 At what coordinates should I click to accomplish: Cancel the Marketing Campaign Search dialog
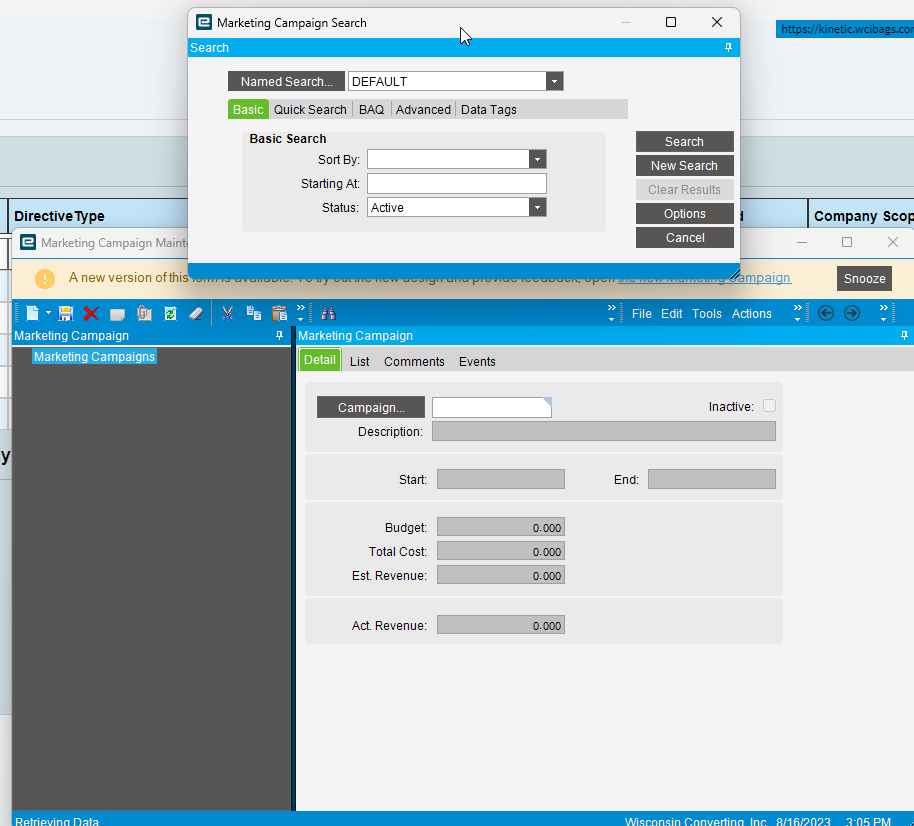tap(684, 237)
